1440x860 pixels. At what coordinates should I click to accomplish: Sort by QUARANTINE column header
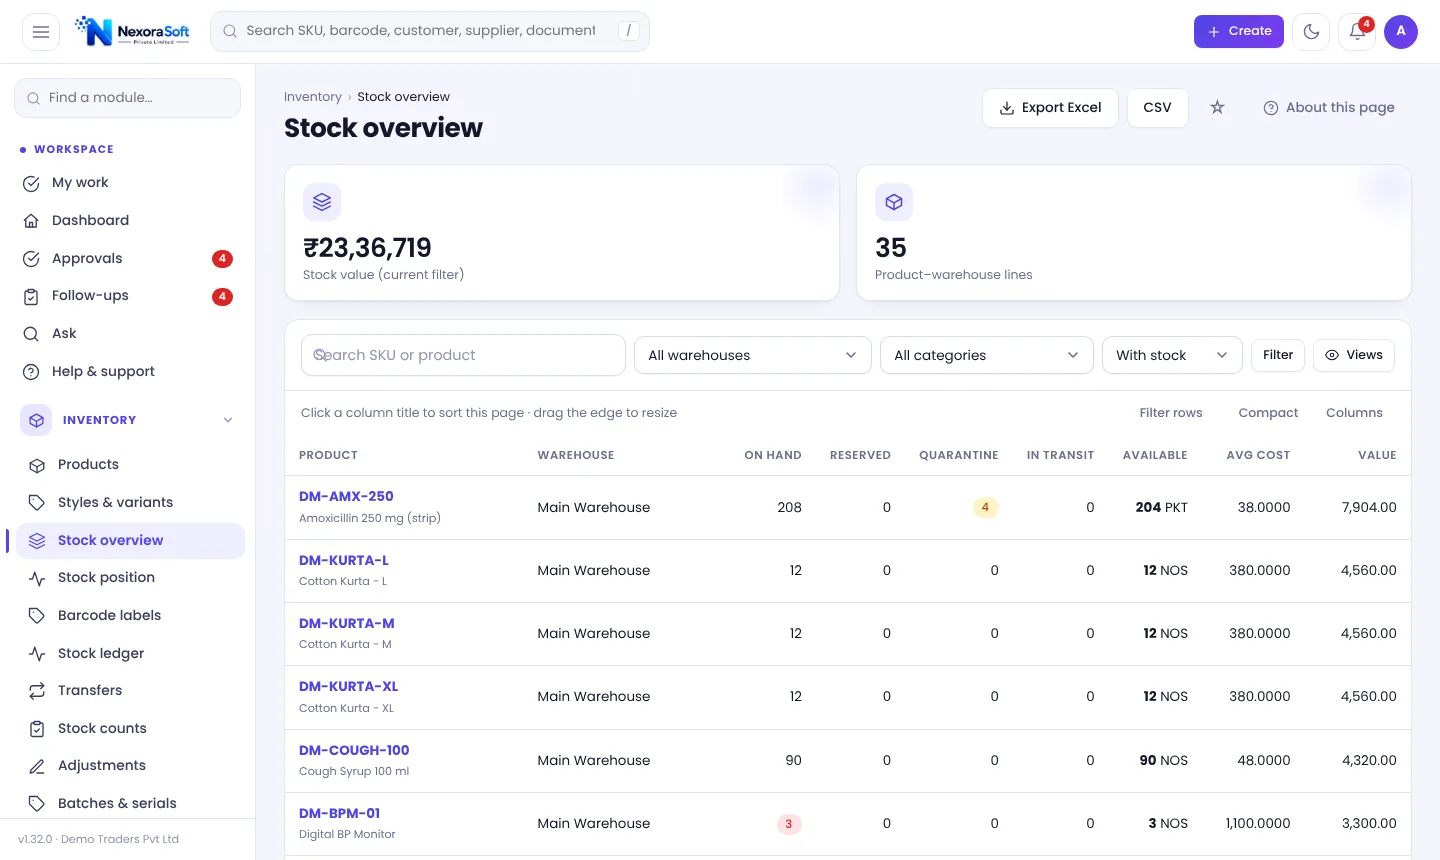point(959,455)
